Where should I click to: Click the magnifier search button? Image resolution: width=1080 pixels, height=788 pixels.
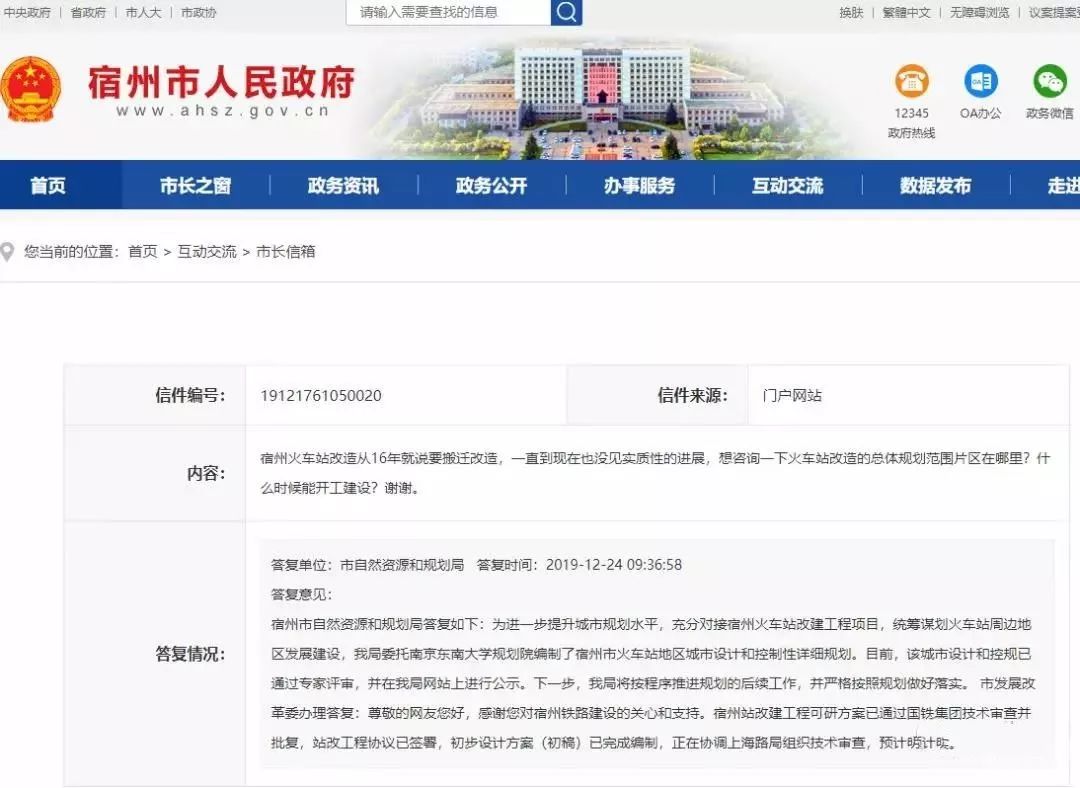coord(566,12)
